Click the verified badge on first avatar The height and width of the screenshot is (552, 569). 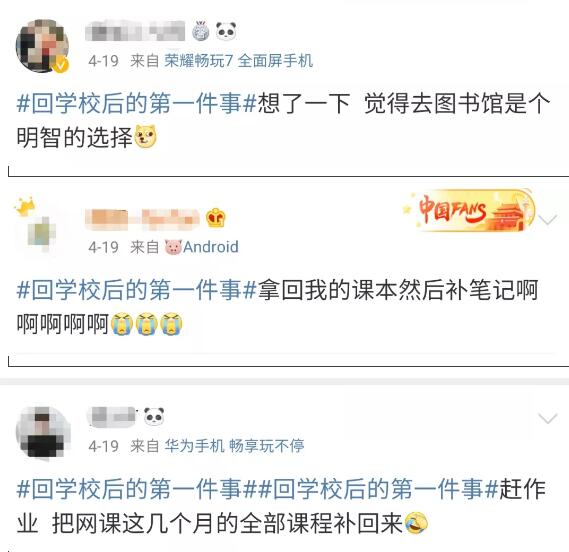click(x=61, y=65)
